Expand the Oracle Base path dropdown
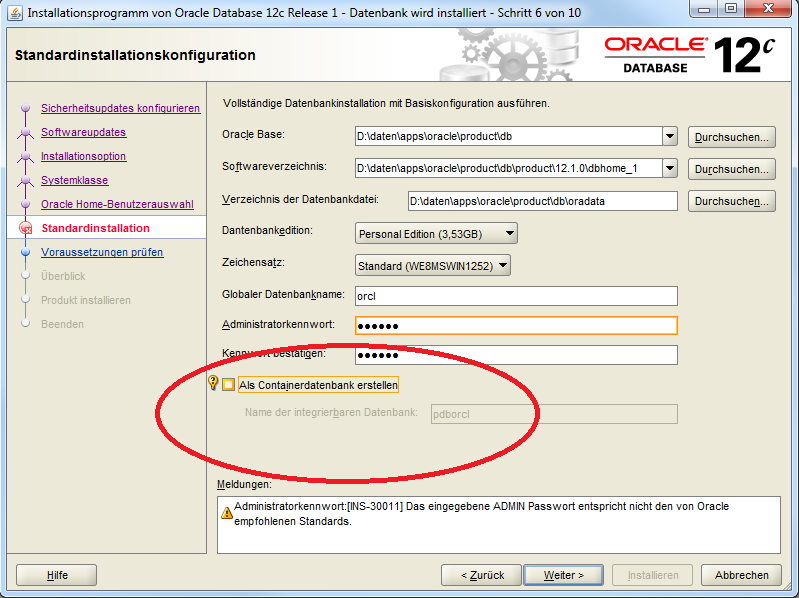 pos(669,136)
